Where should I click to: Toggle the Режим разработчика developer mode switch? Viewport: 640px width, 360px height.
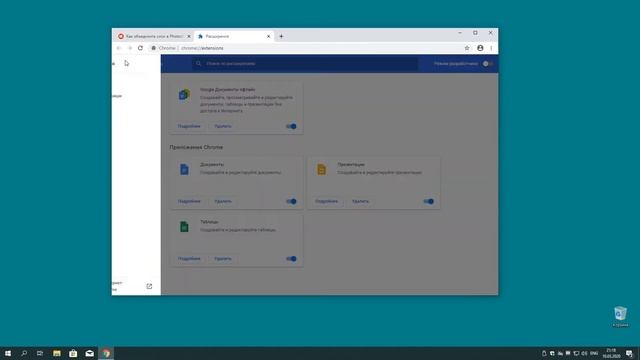point(487,64)
